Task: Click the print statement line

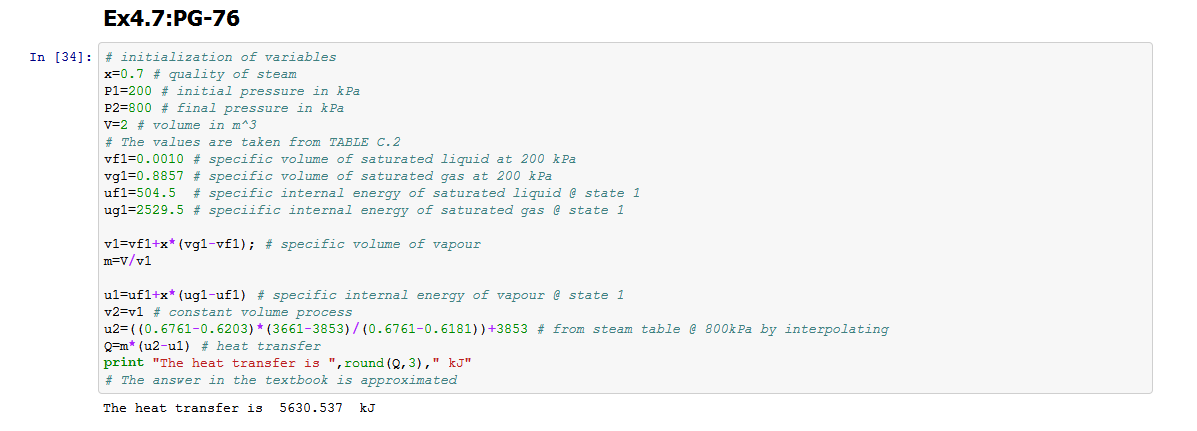Action: coord(287,363)
